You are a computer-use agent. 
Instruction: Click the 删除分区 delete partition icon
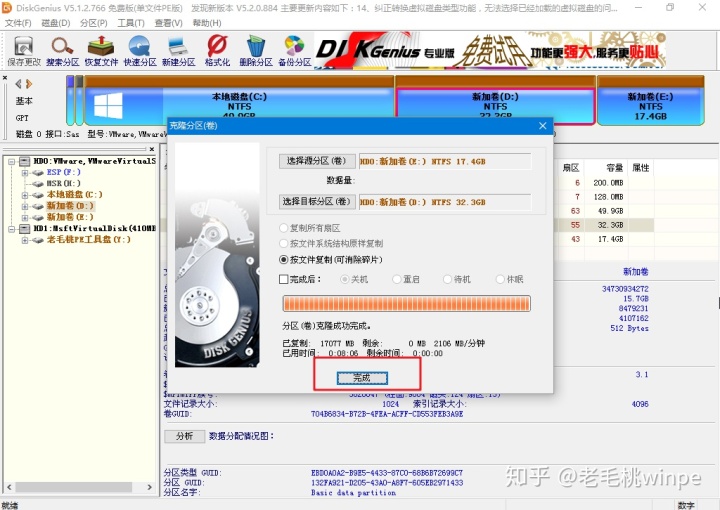tap(256, 50)
